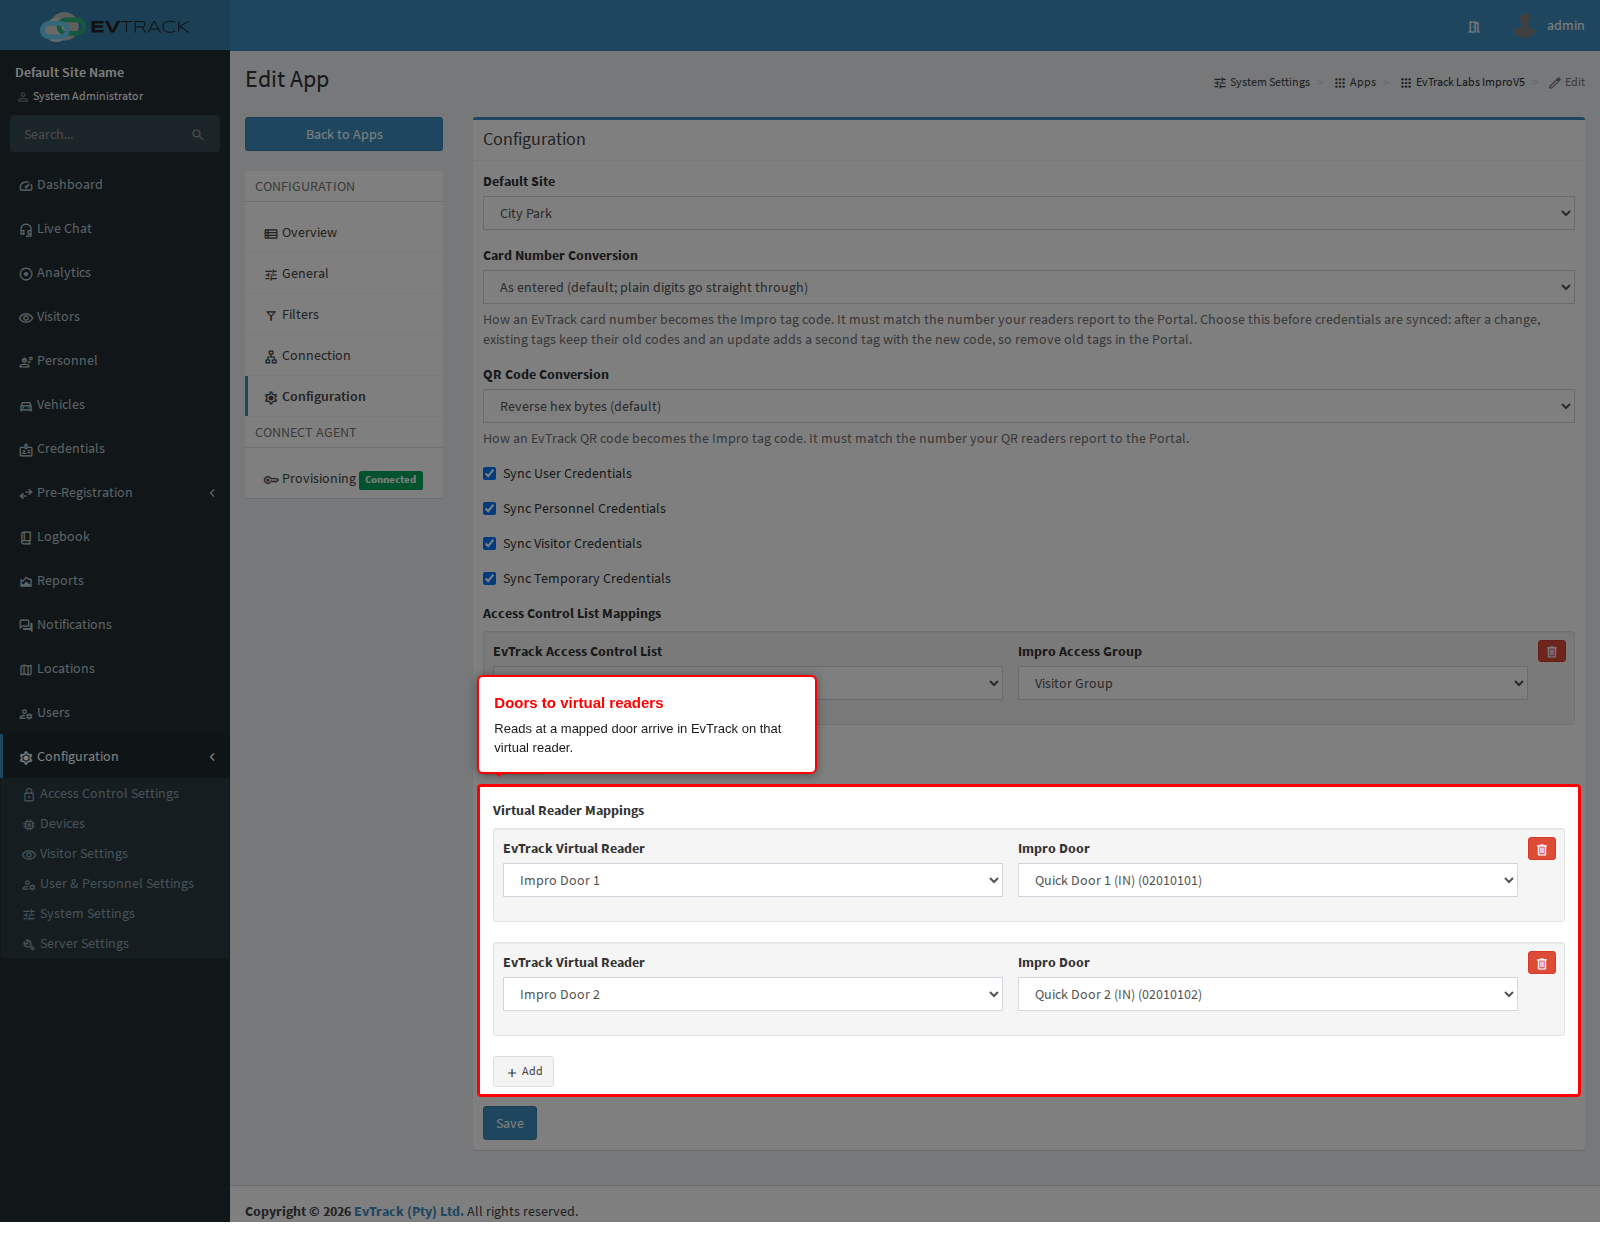Add a new virtual reader mapping
The height and width of the screenshot is (1236, 1600).
523,1072
